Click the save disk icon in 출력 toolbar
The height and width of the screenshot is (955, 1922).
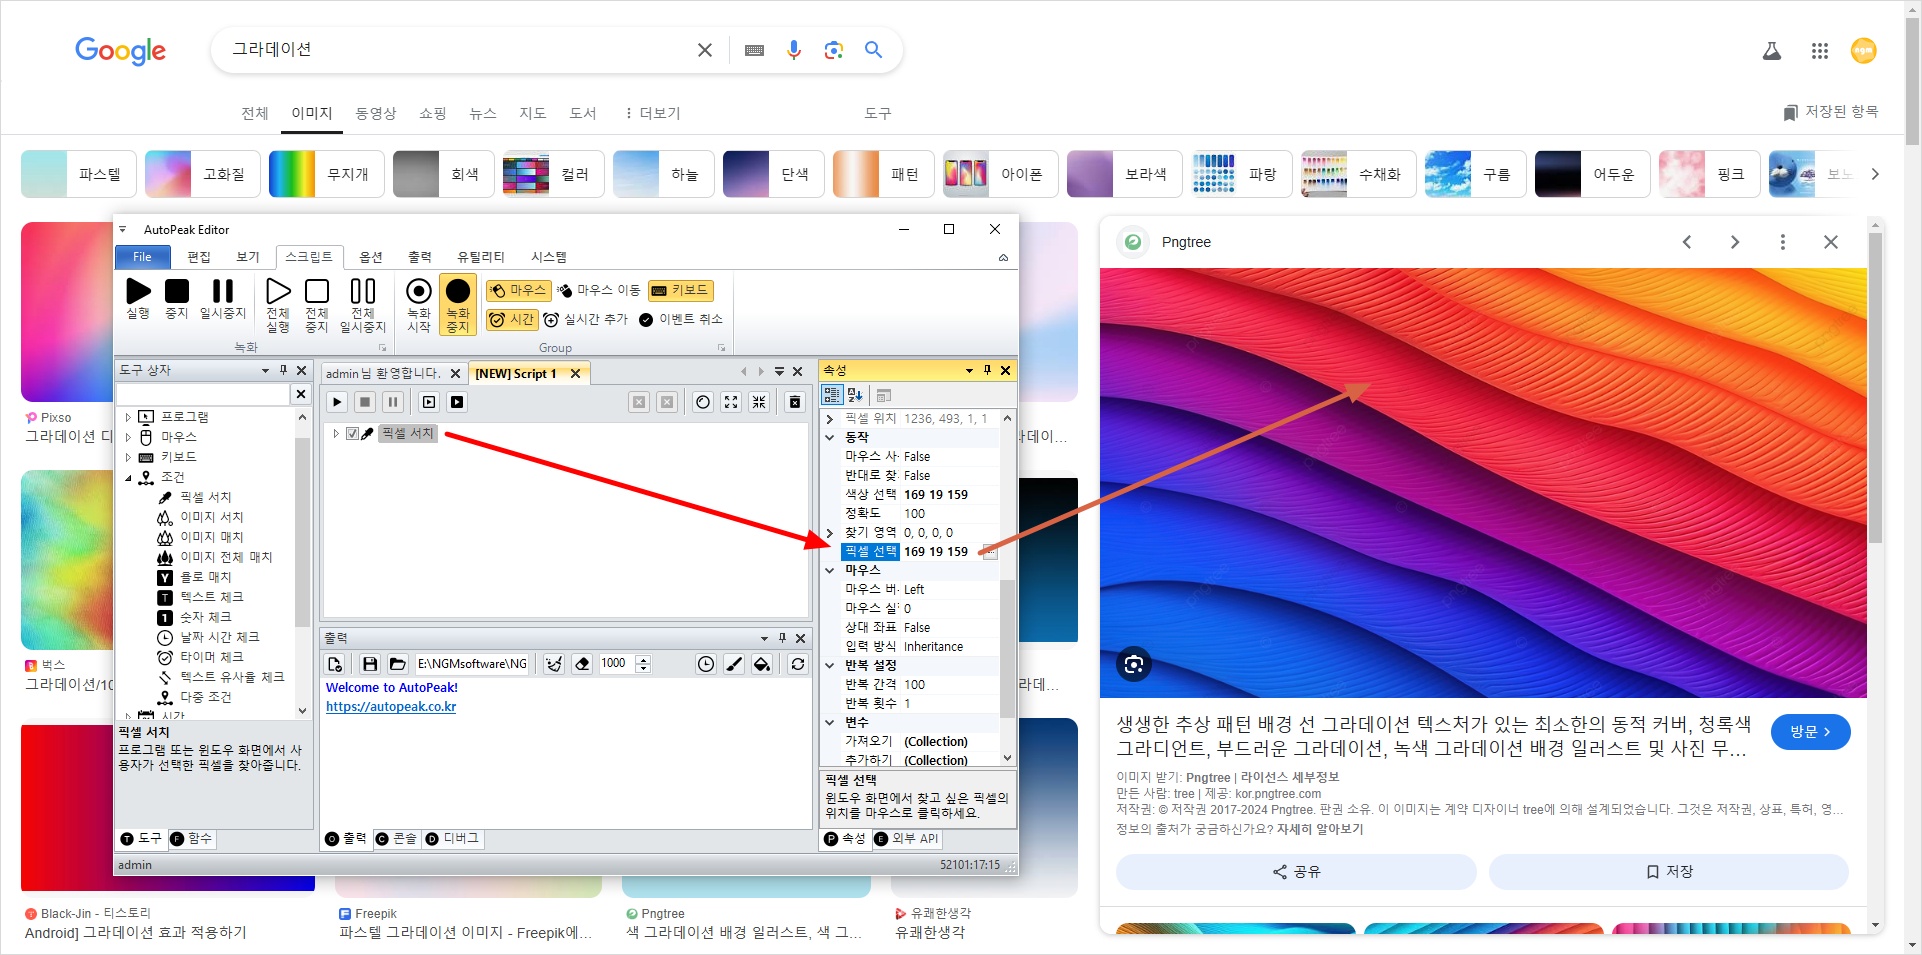point(370,664)
